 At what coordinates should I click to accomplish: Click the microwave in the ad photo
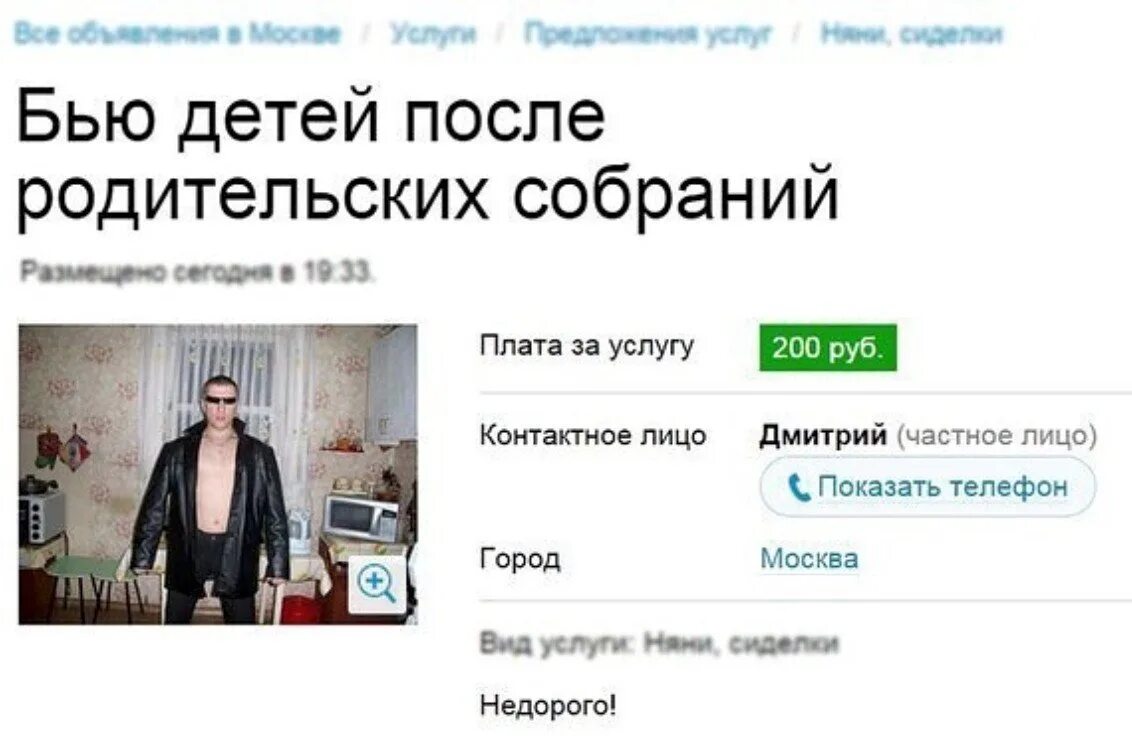coord(361,517)
